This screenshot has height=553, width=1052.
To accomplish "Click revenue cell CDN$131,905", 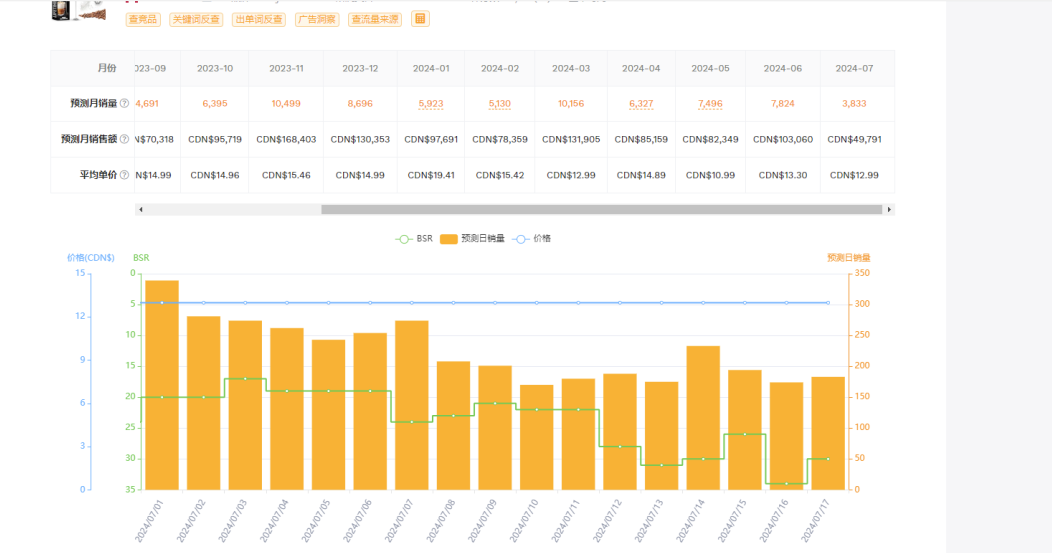I will coord(571,140).
